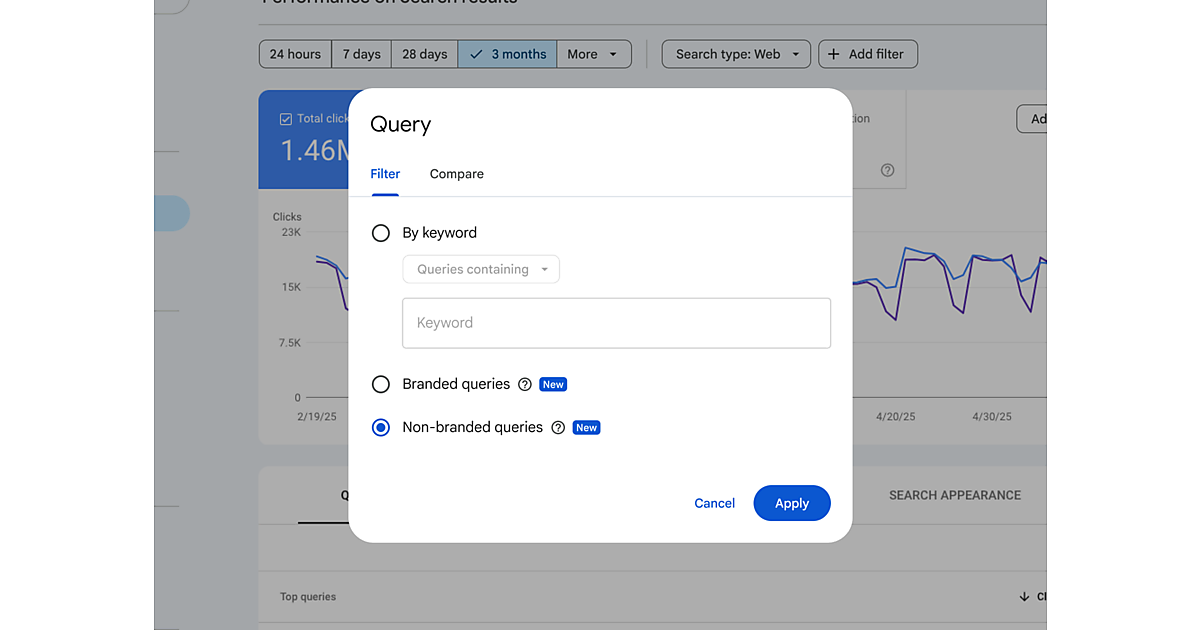
Task: Click help icon next to Non-branded queries
Action: [558, 428]
